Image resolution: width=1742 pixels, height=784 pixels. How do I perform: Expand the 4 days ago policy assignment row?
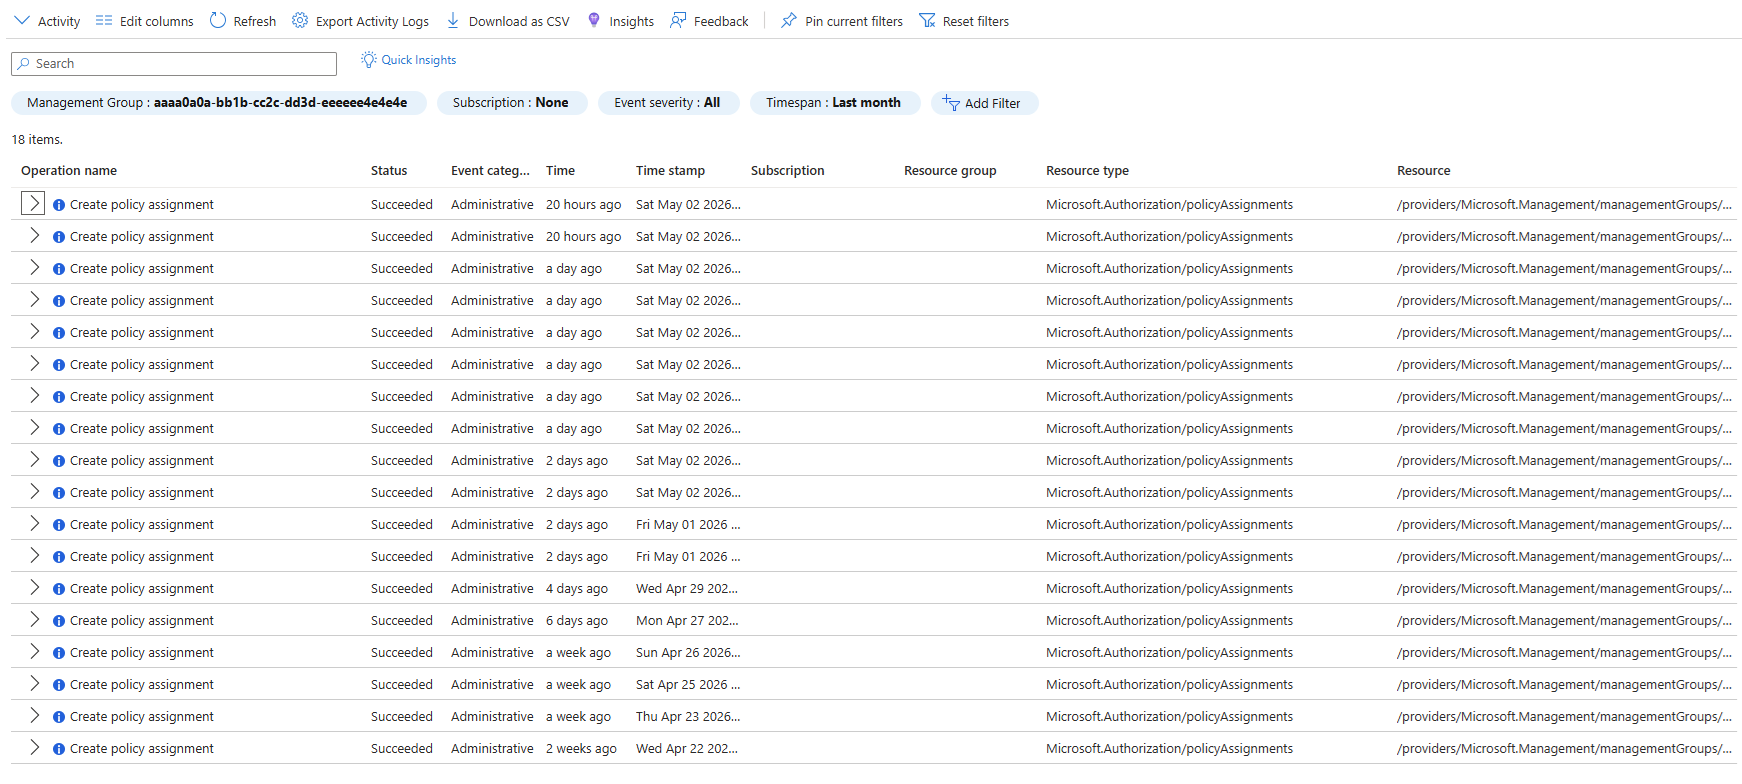click(34, 587)
